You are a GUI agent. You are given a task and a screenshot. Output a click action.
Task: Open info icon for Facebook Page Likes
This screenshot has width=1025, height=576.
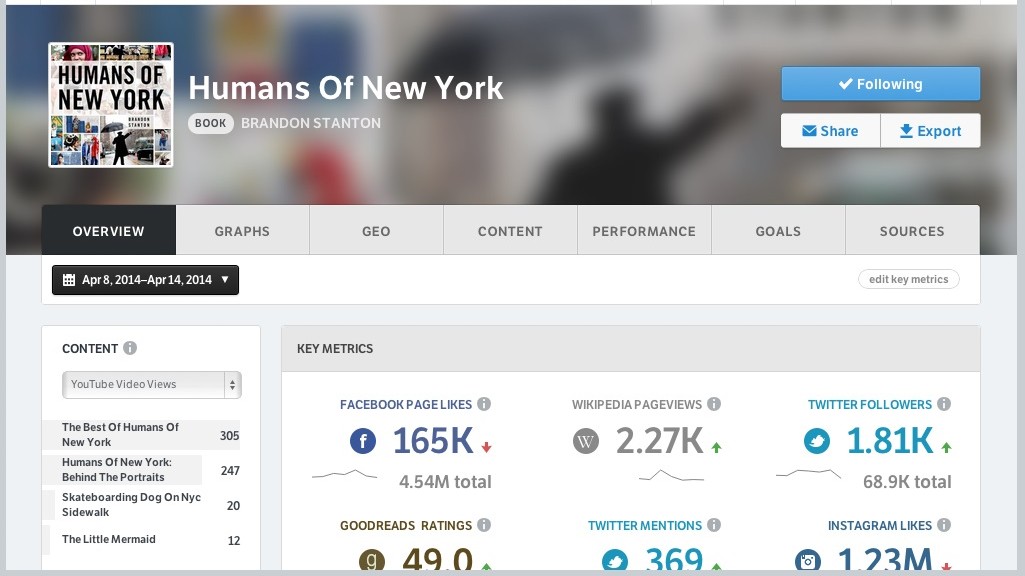[484, 404]
